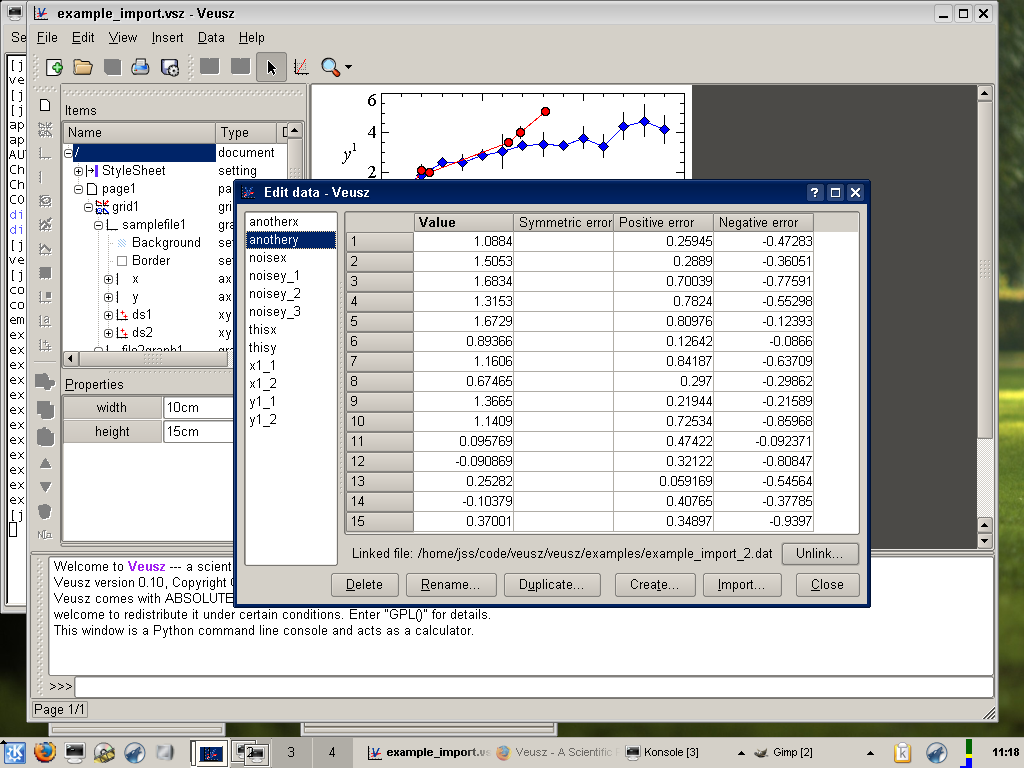Launch Firefox from the taskbar panel
Screen dimensions: 1024x768
(45, 752)
